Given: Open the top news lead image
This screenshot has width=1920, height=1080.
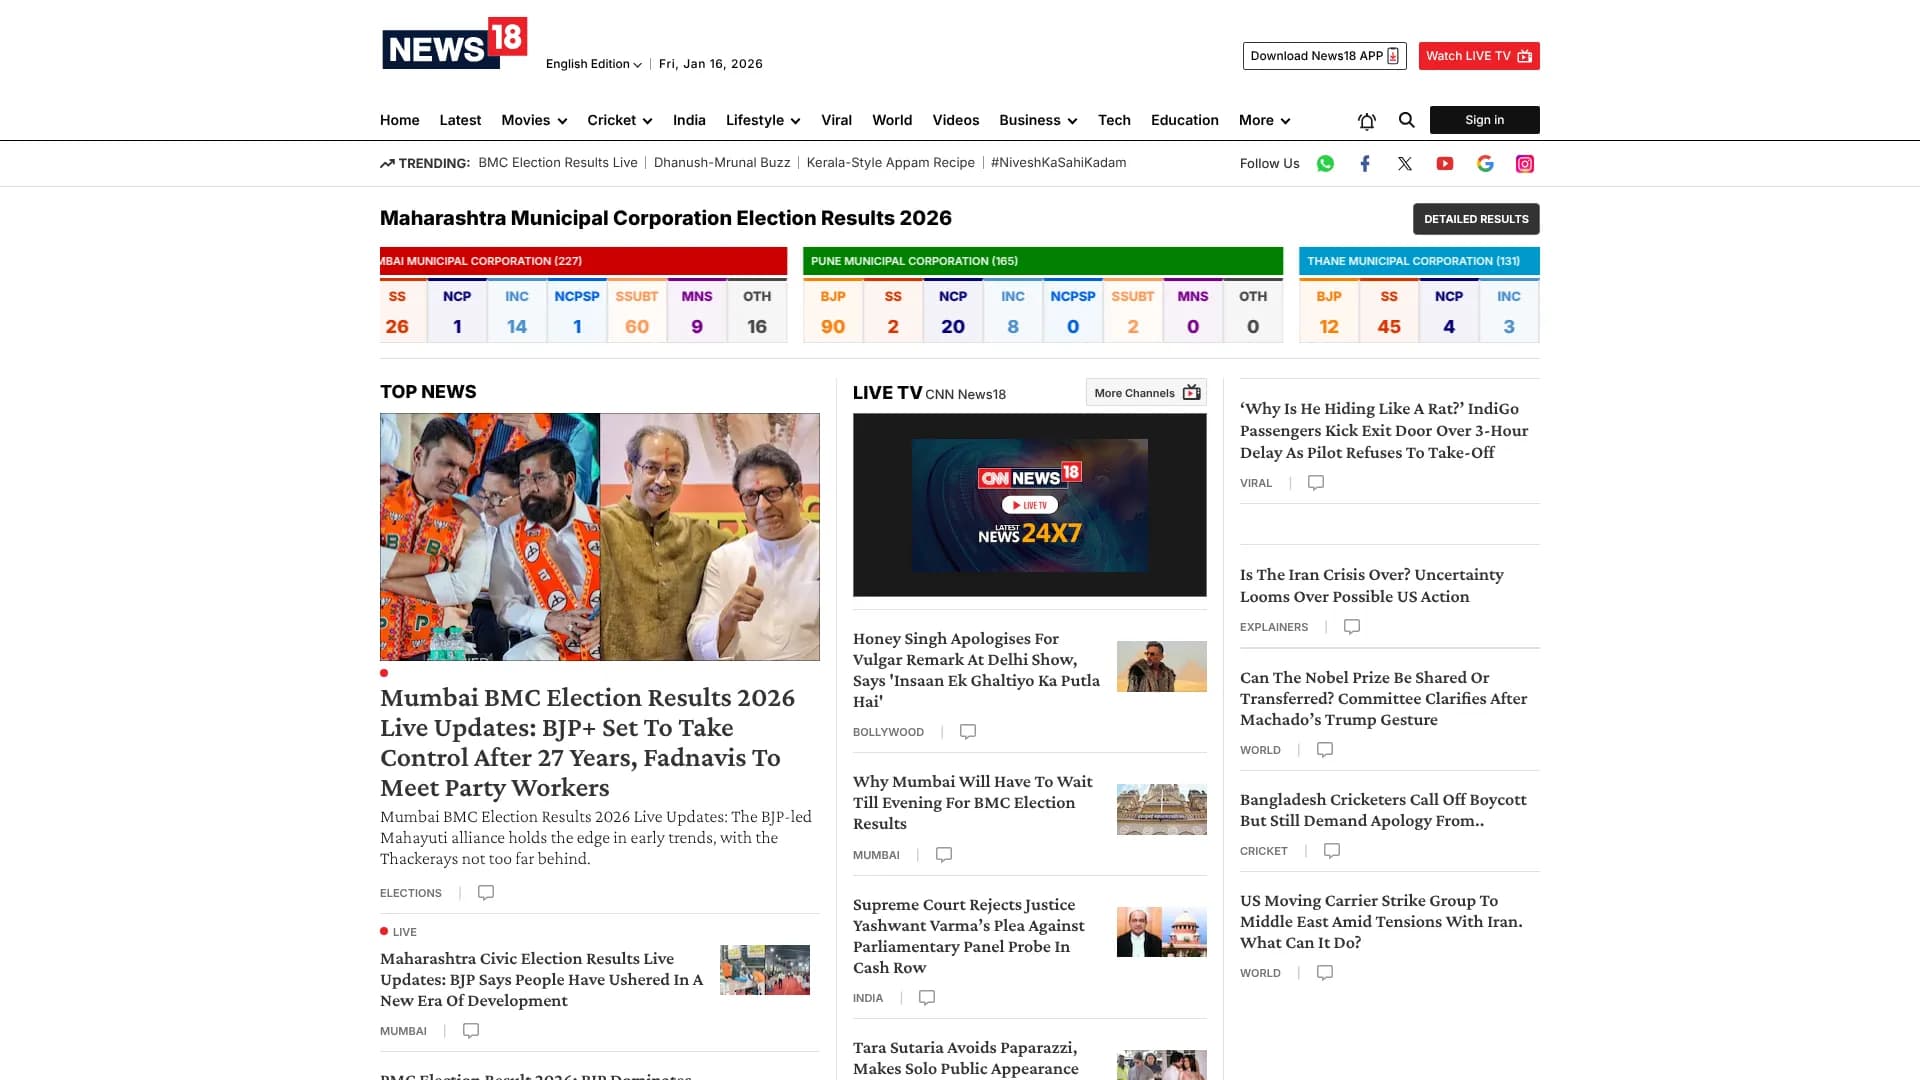Looking at the screenshot, I should click(x=600, y=537).
